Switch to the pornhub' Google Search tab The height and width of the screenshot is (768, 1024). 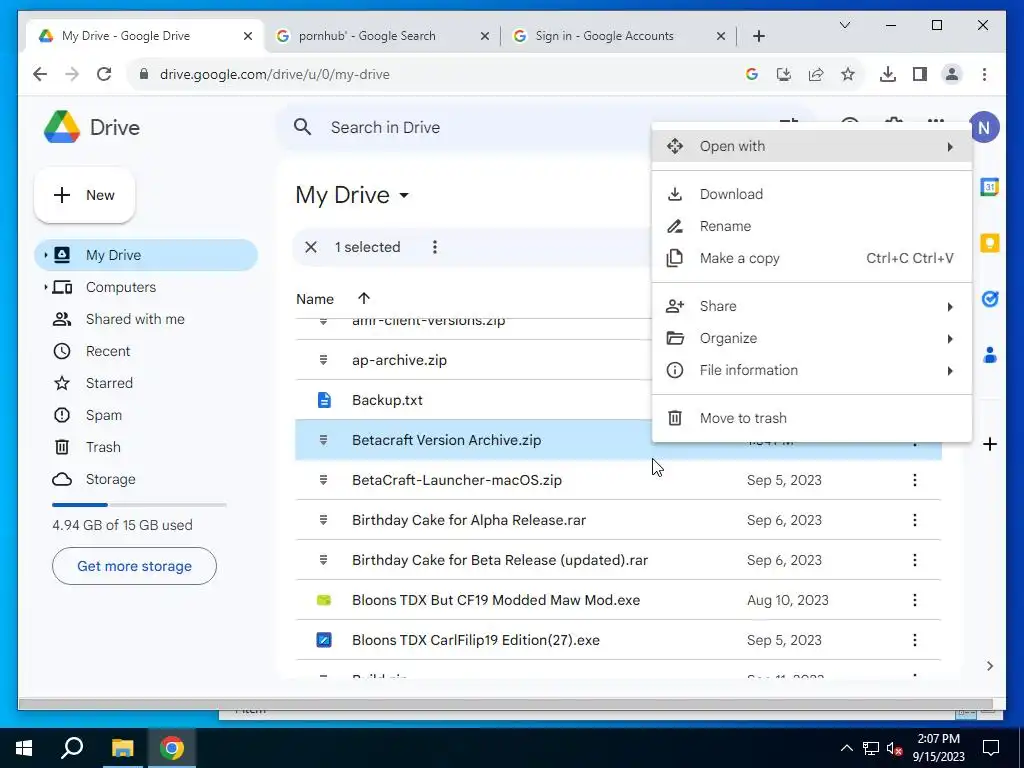[x=382, y=36]
